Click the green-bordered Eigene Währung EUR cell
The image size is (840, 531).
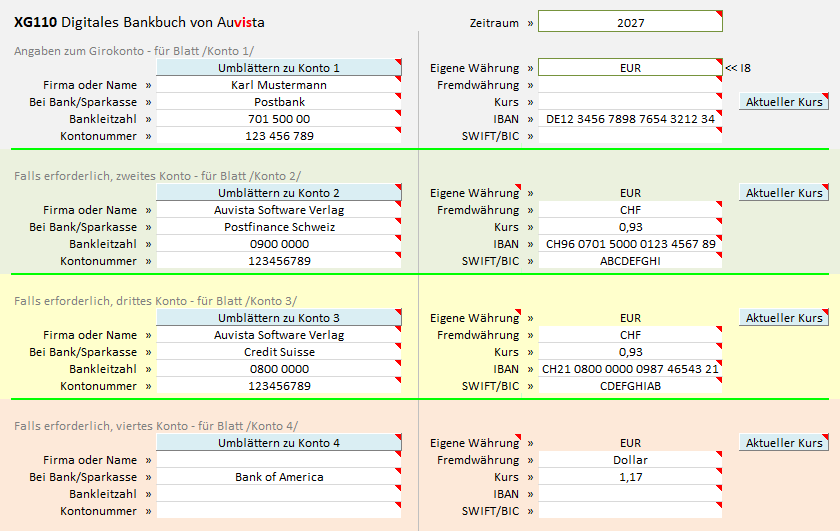629,68
